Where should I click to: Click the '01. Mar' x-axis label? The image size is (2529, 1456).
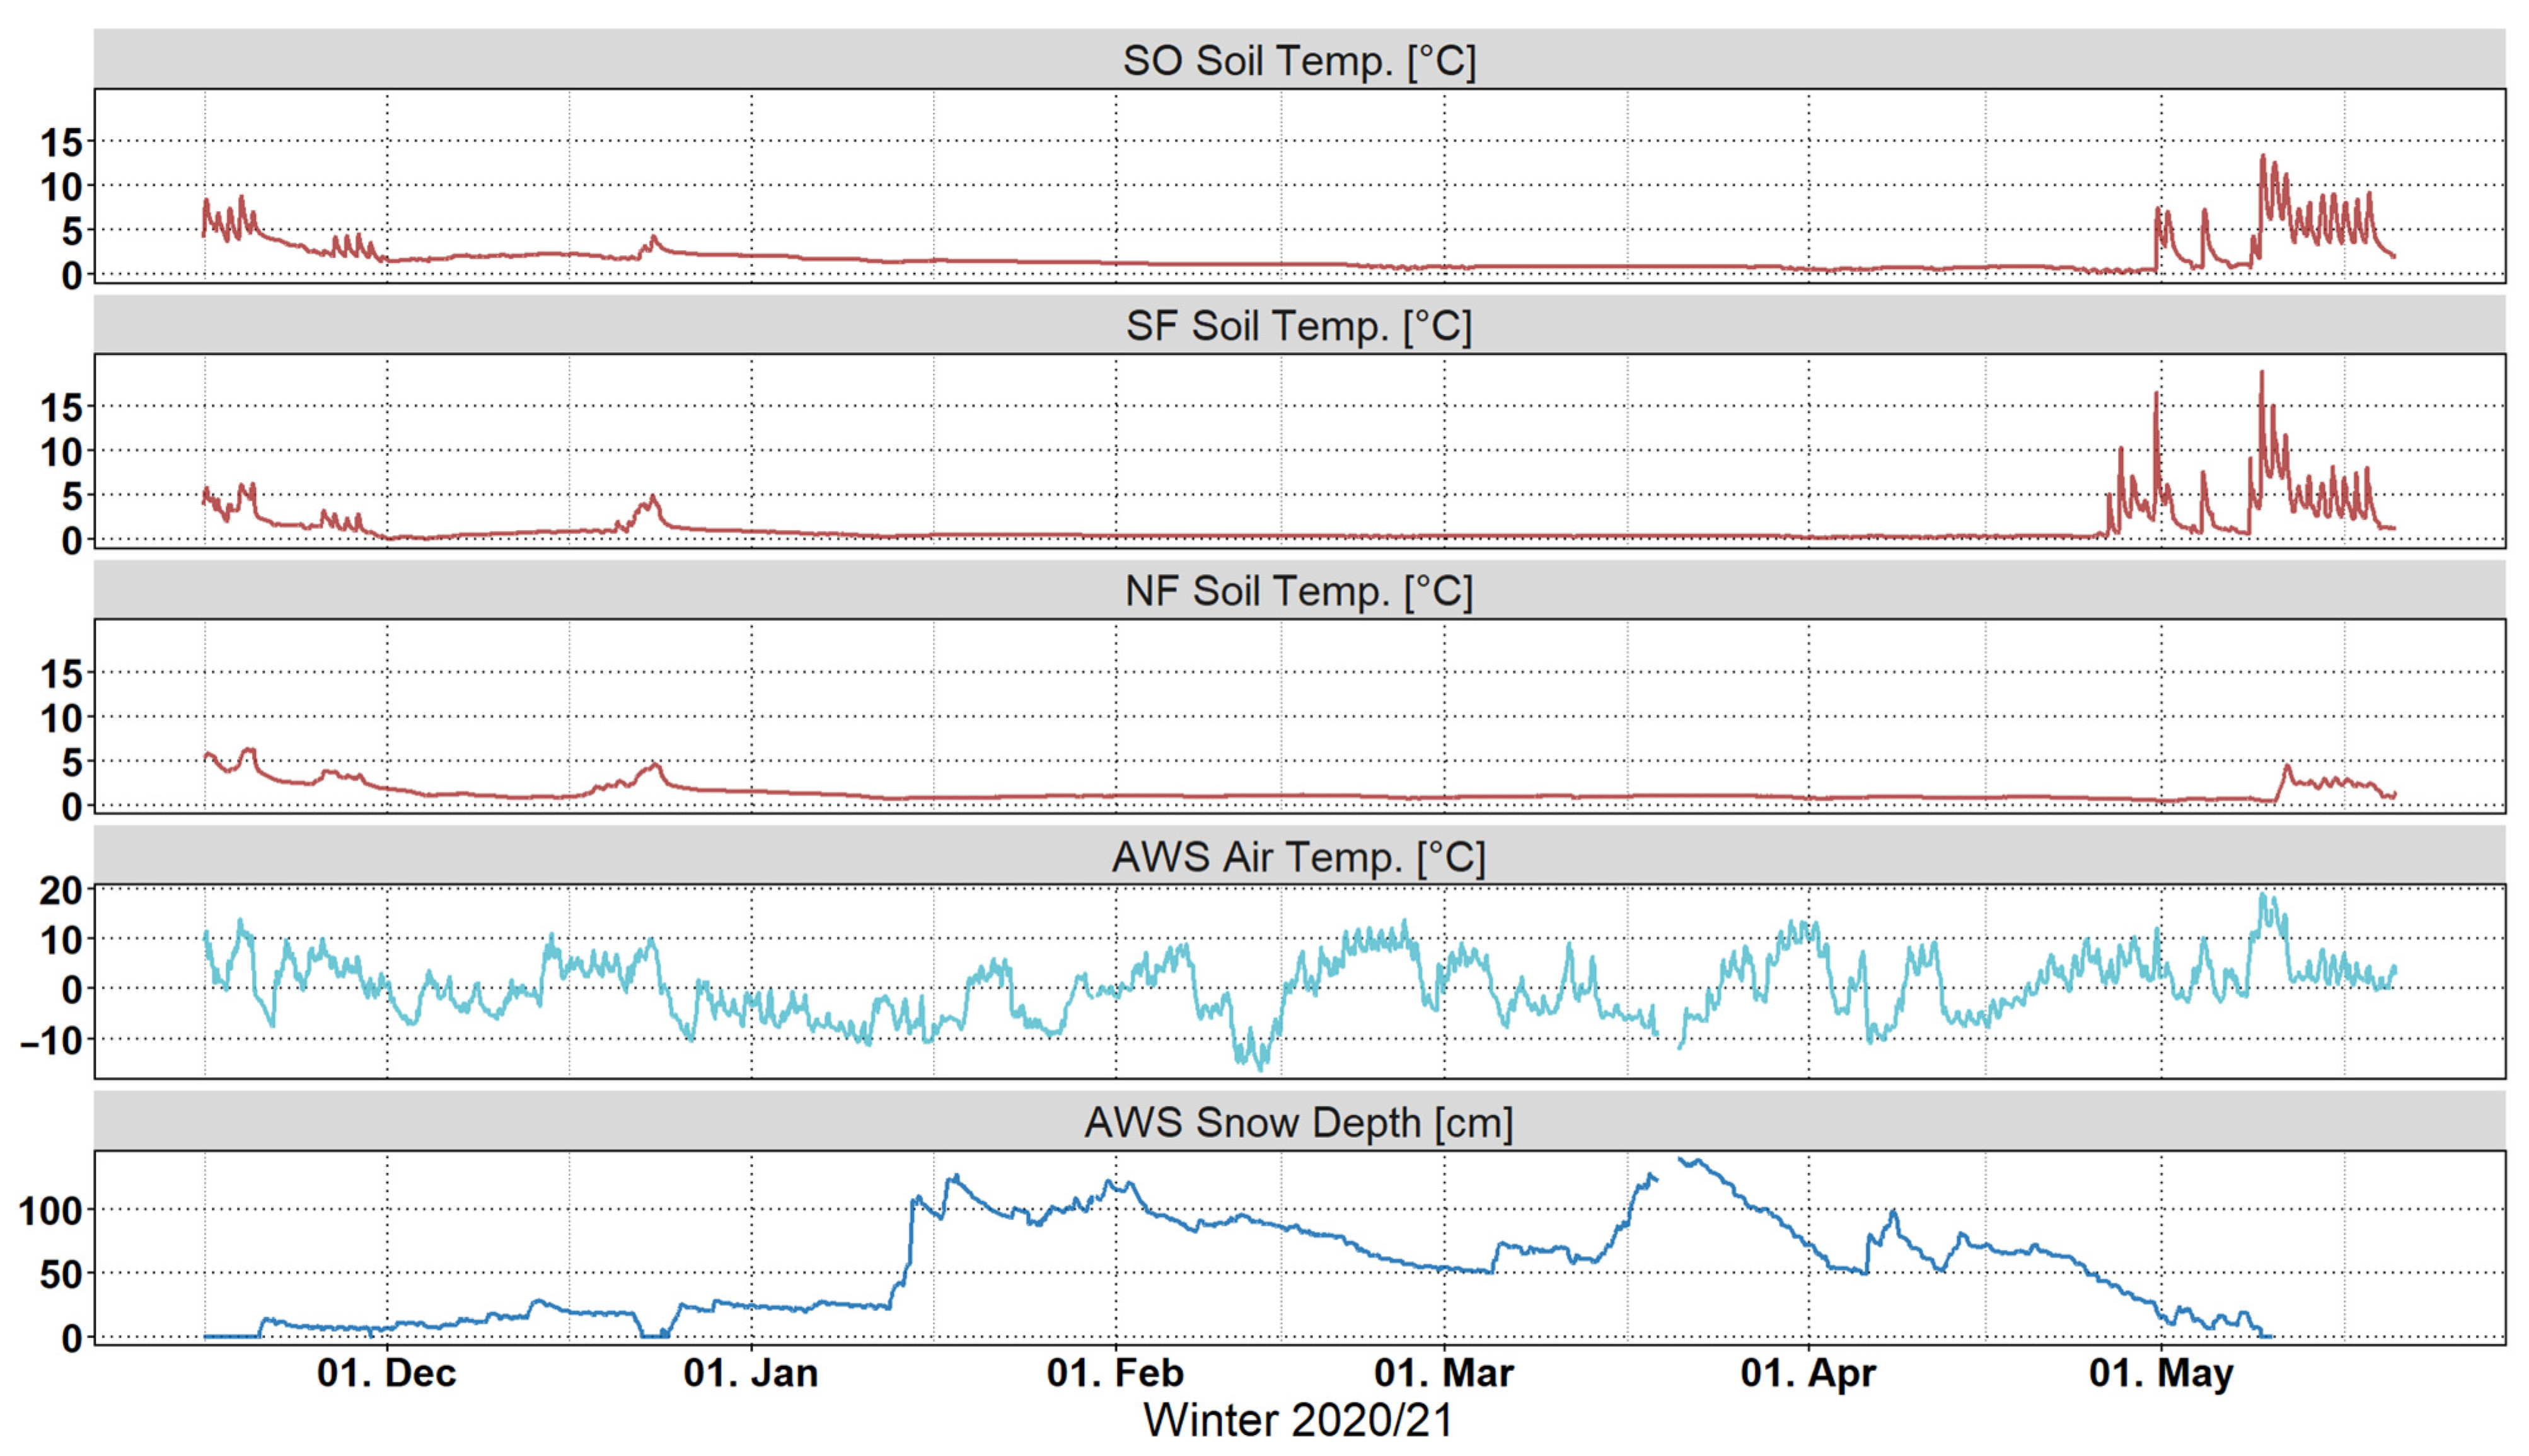point(1444,1373)
